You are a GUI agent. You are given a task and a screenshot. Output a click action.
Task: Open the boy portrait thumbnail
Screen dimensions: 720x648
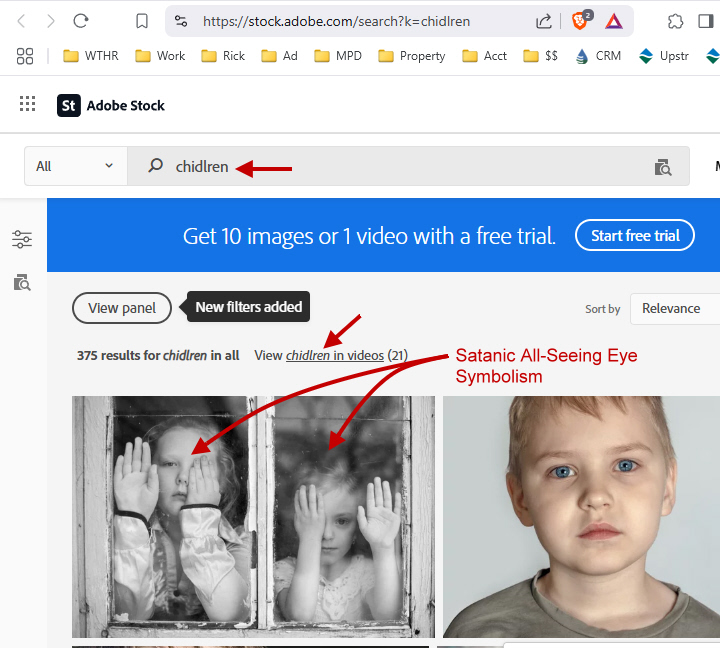(x=581, y=517)
